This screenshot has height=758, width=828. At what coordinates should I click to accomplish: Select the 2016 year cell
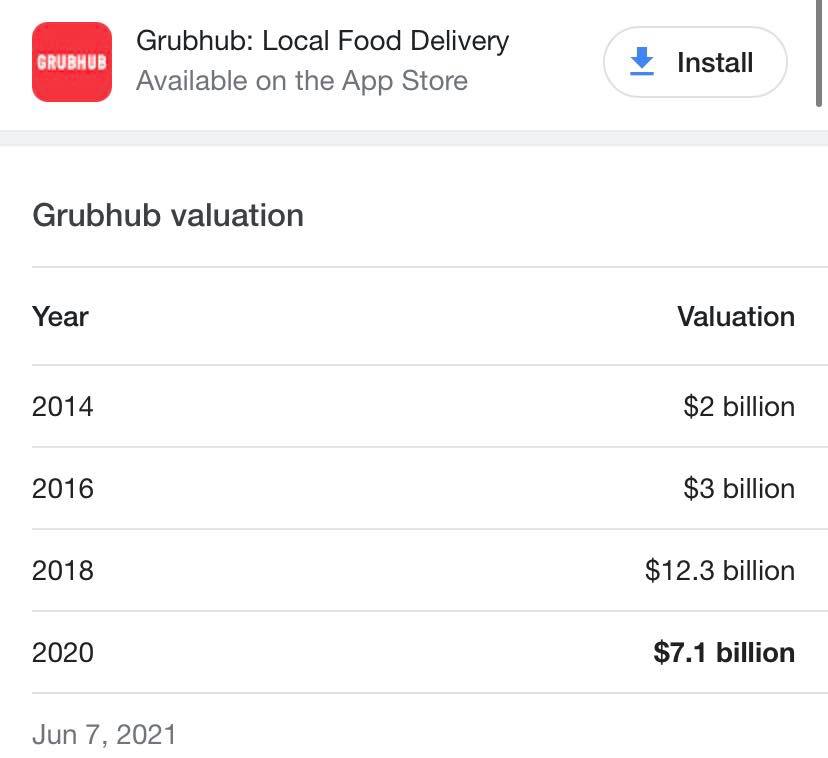(62, 489)
